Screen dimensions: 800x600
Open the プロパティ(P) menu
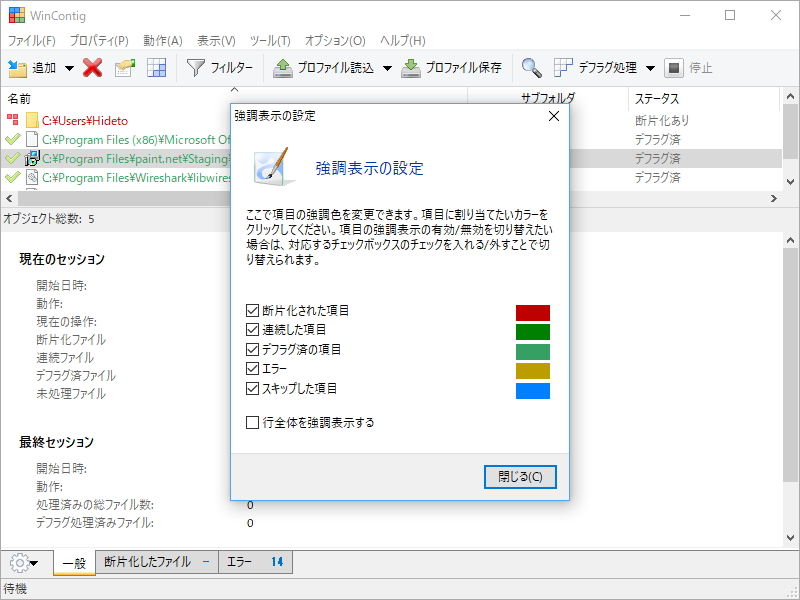tap(99, 40)
